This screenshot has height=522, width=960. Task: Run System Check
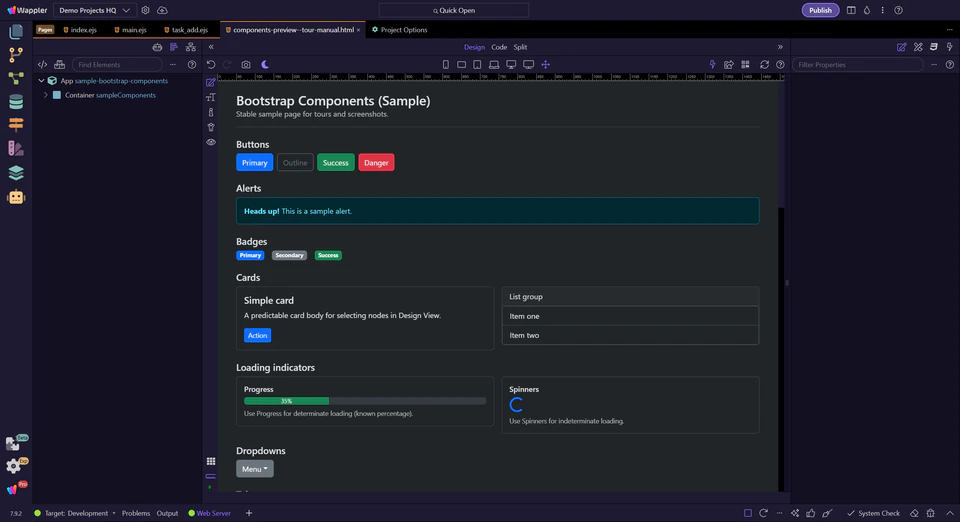coord(873,513)
